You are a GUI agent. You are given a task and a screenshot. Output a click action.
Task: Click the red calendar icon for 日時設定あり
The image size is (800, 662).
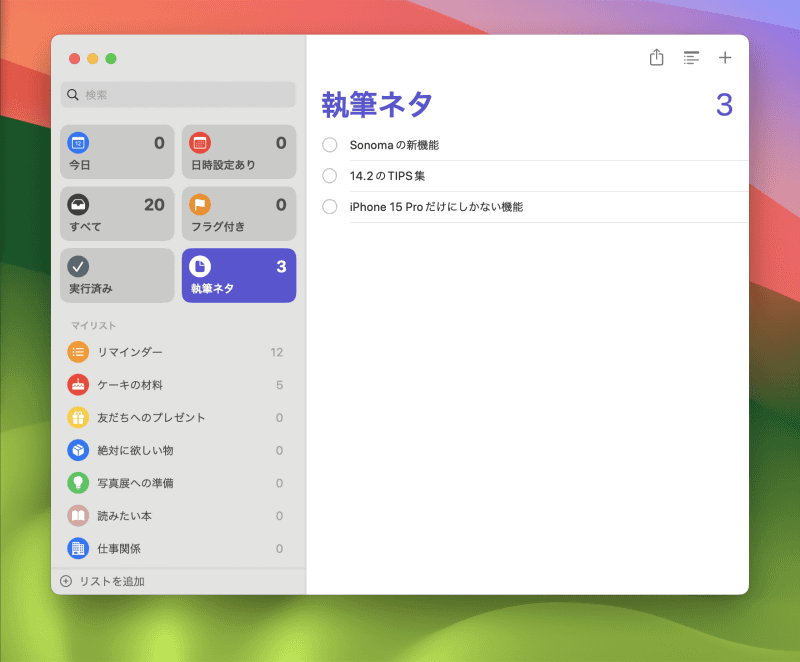[200, 143]
